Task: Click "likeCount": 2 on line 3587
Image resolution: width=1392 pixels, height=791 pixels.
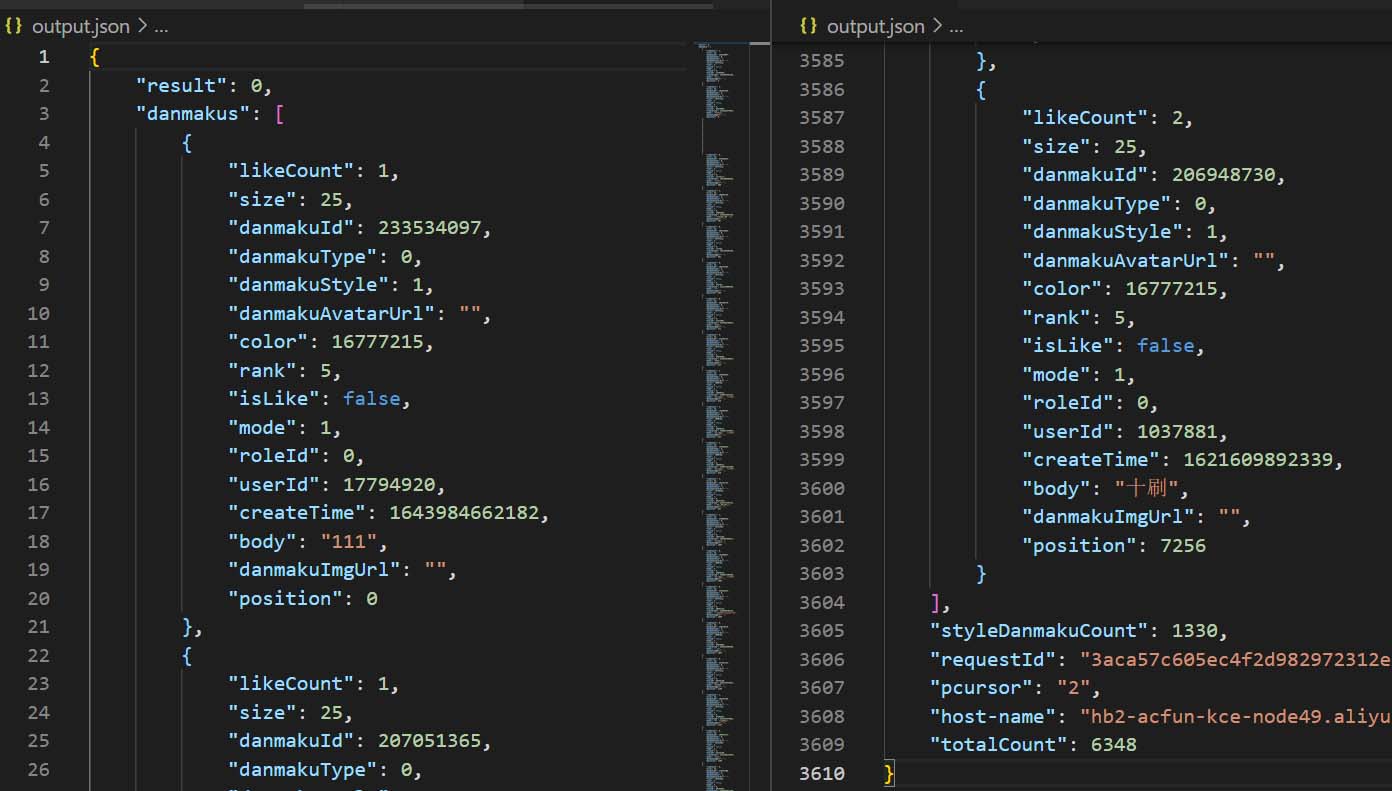Action: click(1102, 118)
